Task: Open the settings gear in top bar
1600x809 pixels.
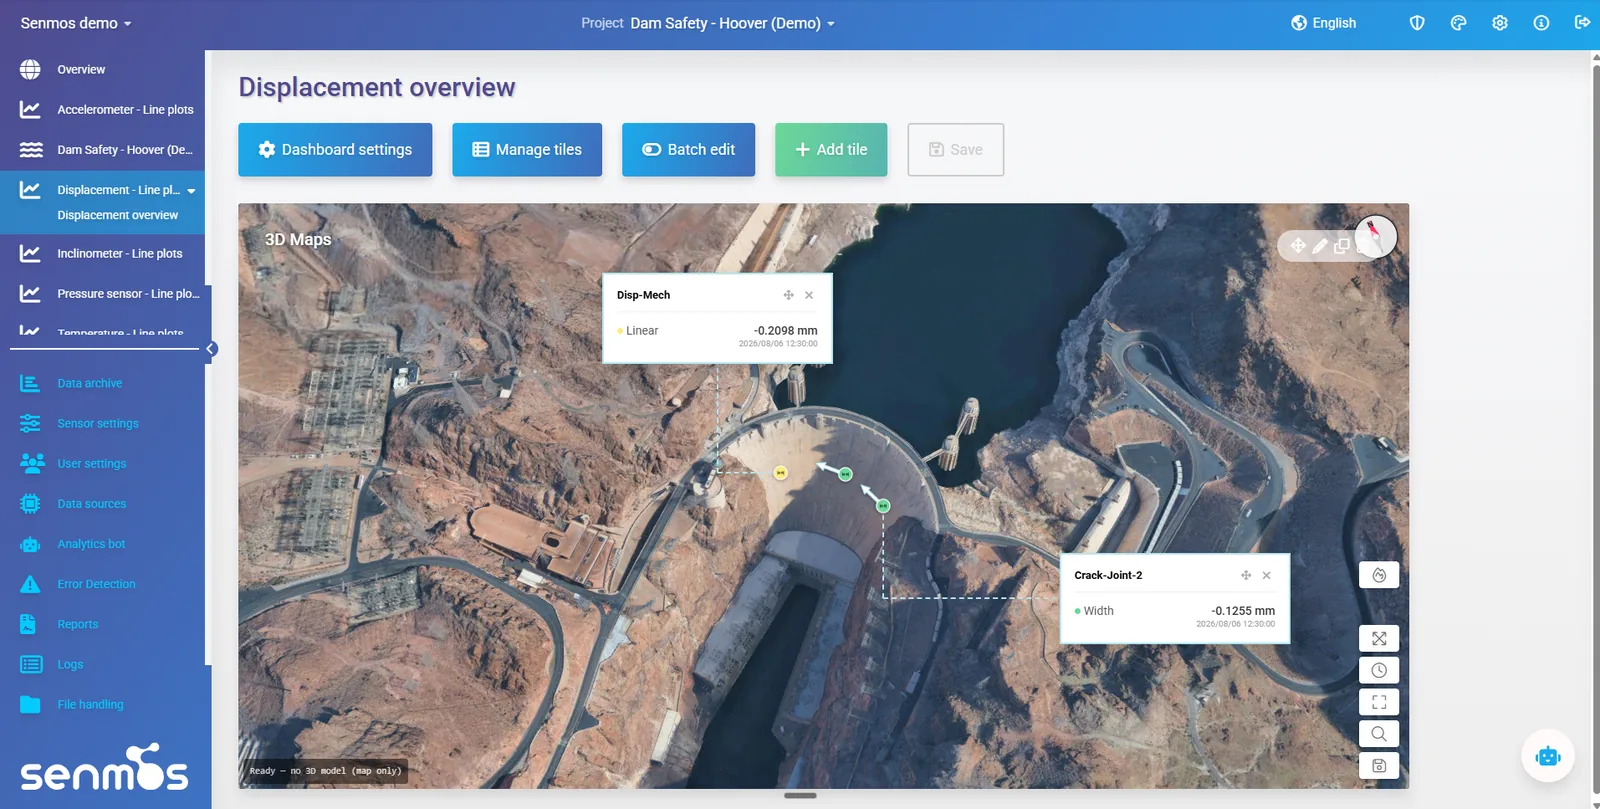Action: [1500, 23]
